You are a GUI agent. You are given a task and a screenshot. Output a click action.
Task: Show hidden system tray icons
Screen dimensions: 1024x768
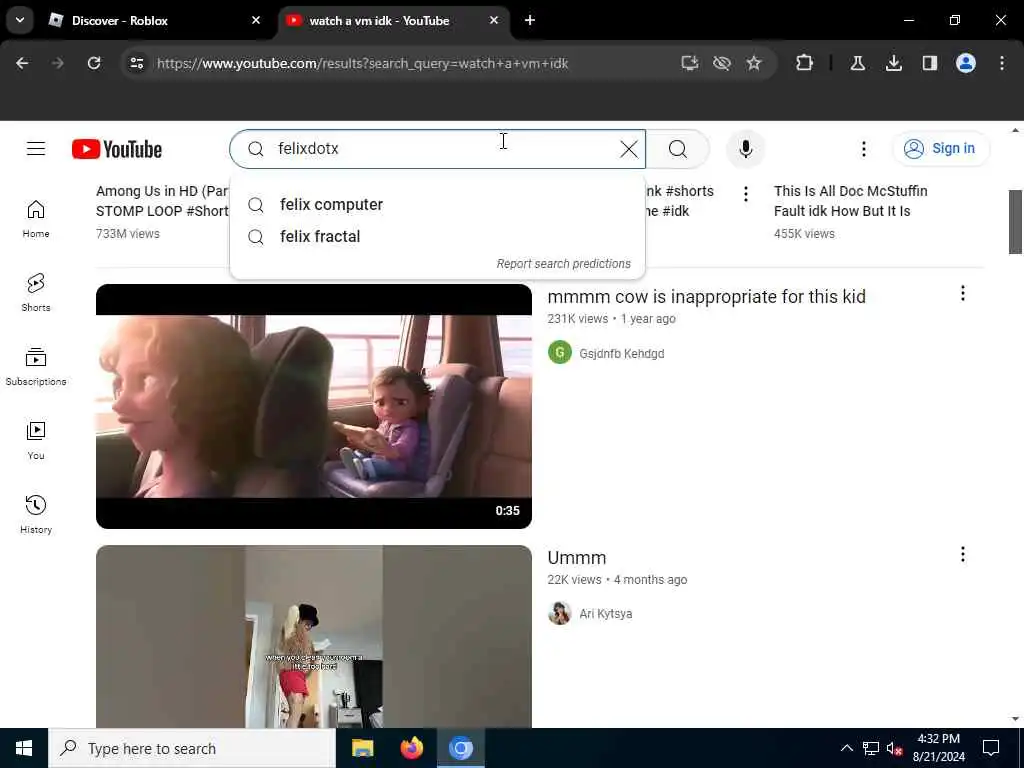(846, 748)
